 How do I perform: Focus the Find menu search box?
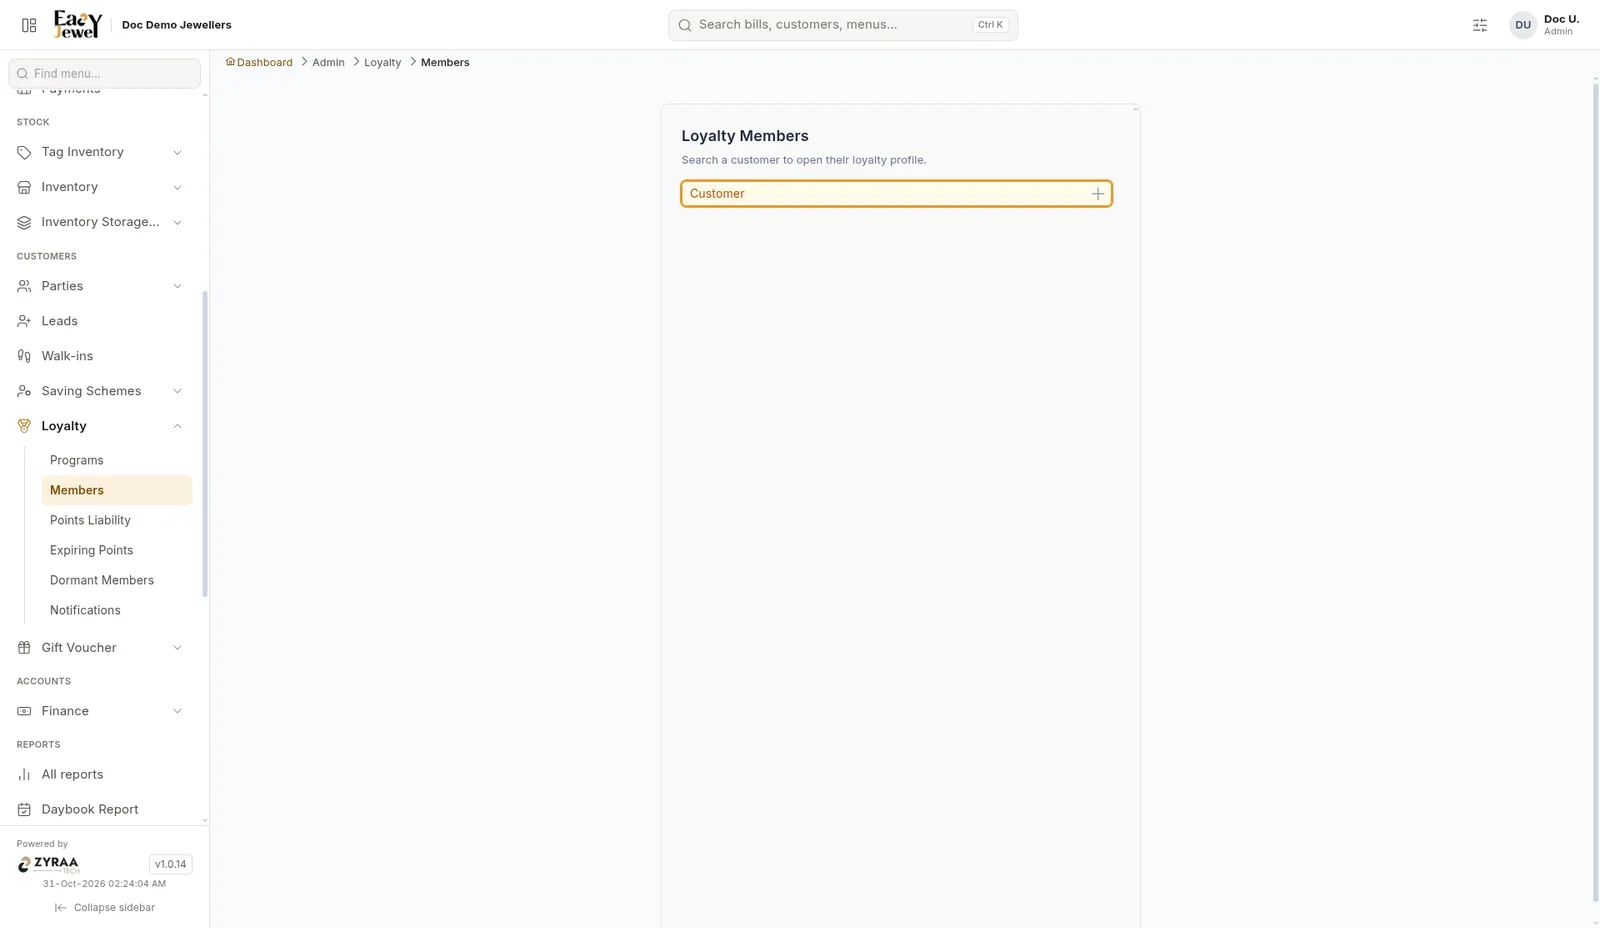click(104, 73)
